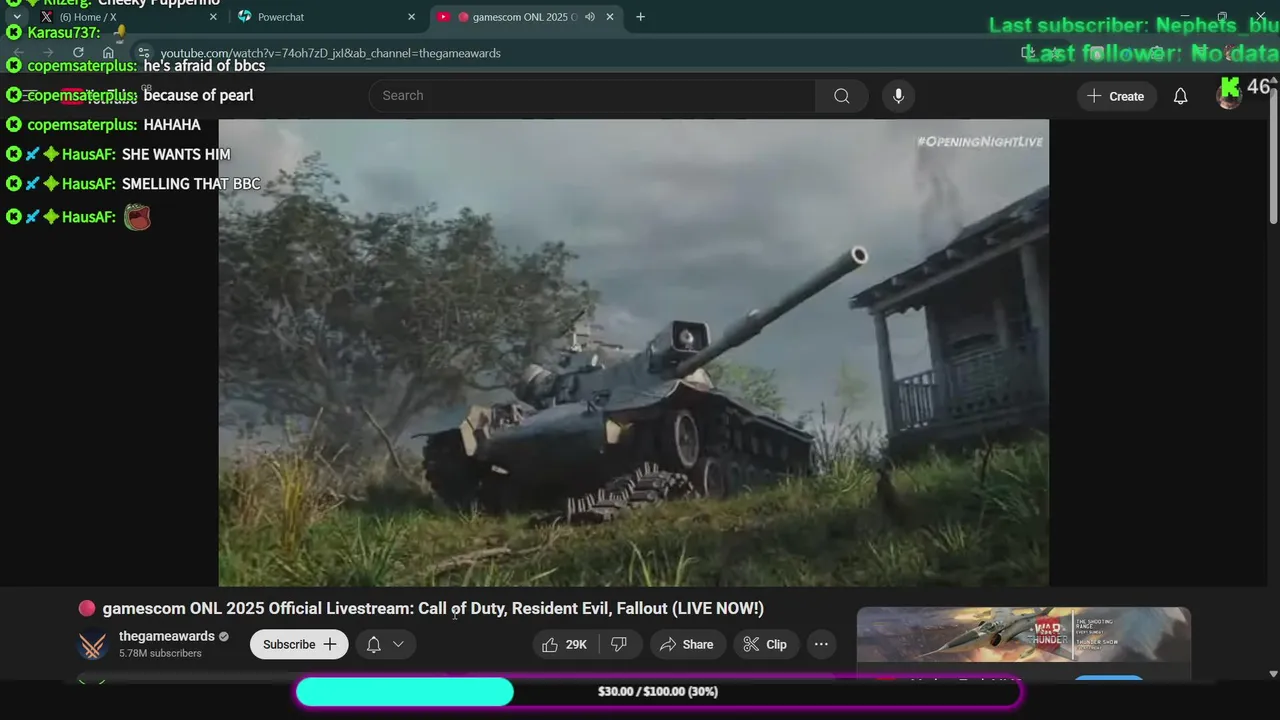This screenshot has width=1280, height=720.
Task: Open a new browser tab
Action: [640, 17]
